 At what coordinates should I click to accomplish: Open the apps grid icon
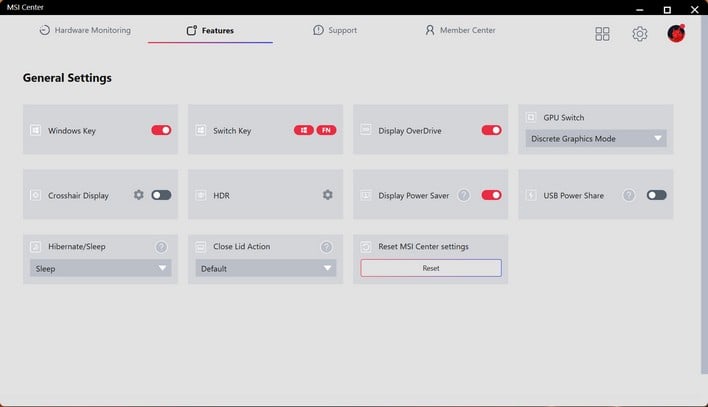tap(602, 33)
